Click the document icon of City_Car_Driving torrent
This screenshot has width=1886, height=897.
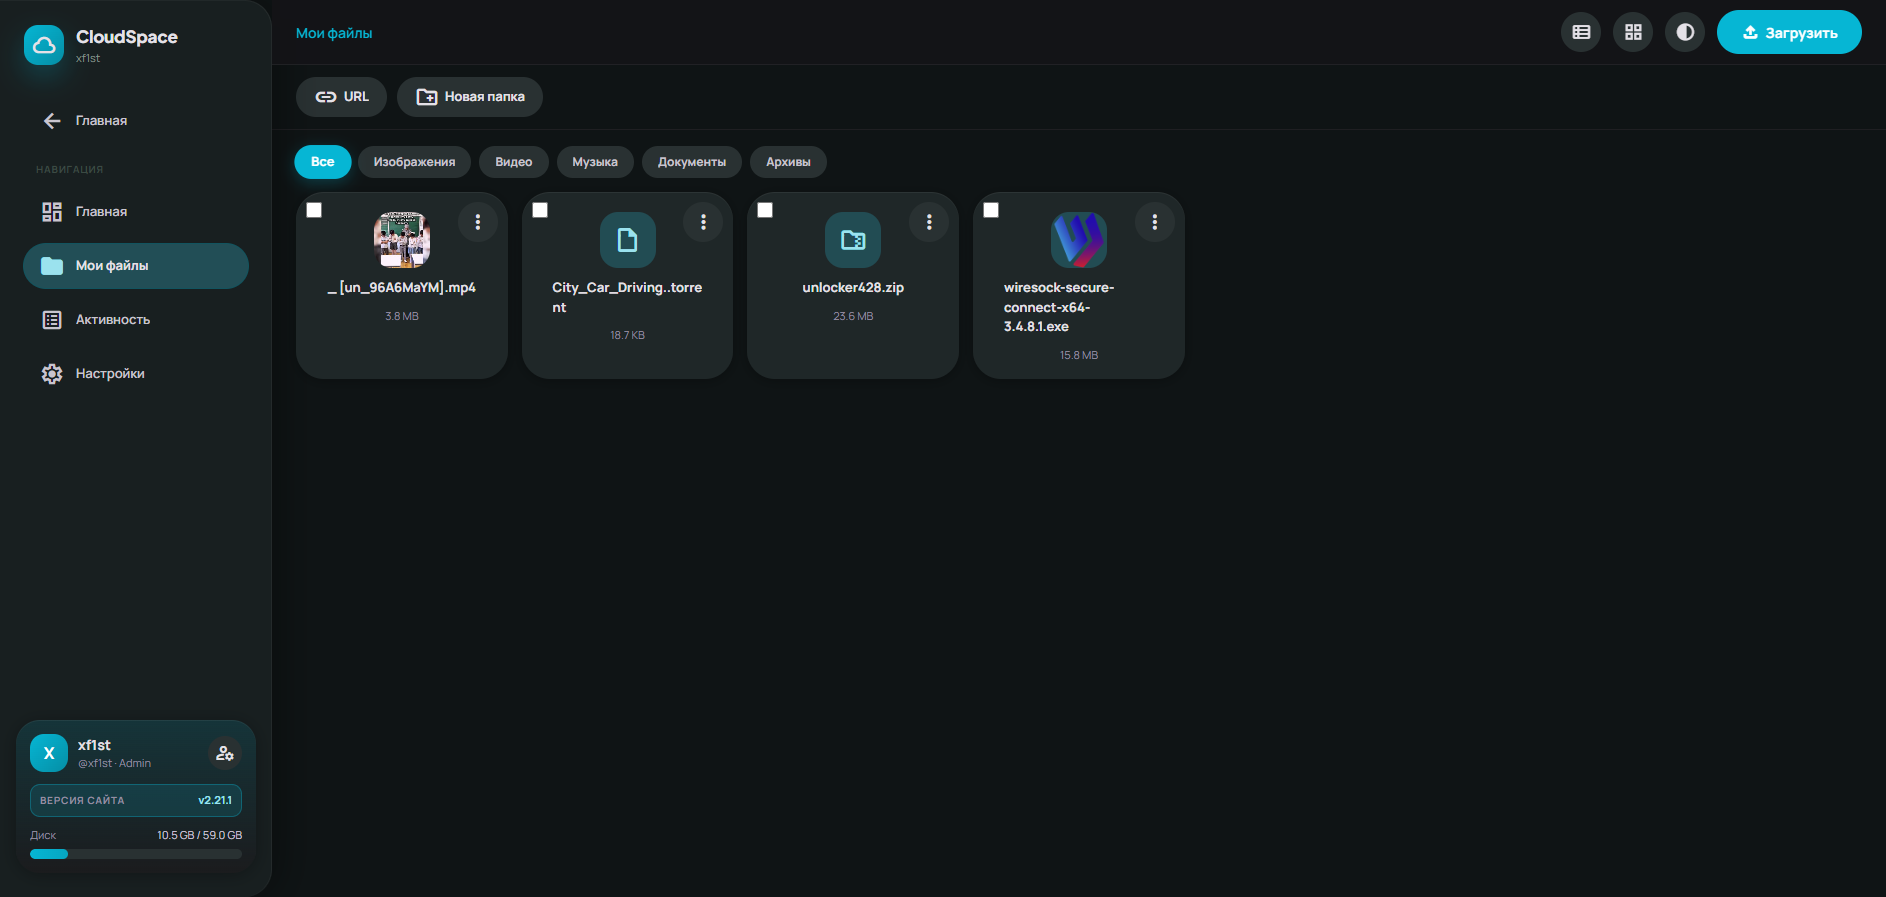click(x=628, y=240)
